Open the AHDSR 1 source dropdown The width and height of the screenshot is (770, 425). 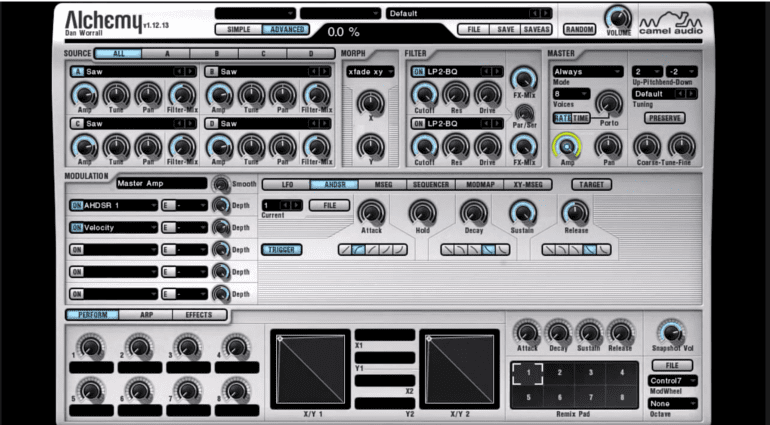click(x=113, y=205)
